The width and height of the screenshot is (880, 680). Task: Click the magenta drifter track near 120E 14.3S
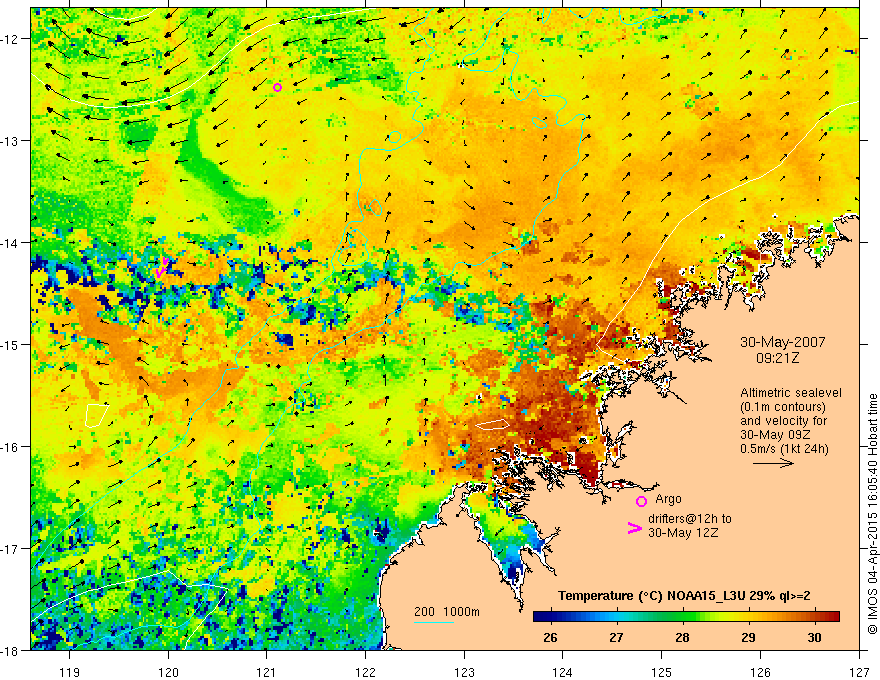pyautogui.click(x=162, y=268)
